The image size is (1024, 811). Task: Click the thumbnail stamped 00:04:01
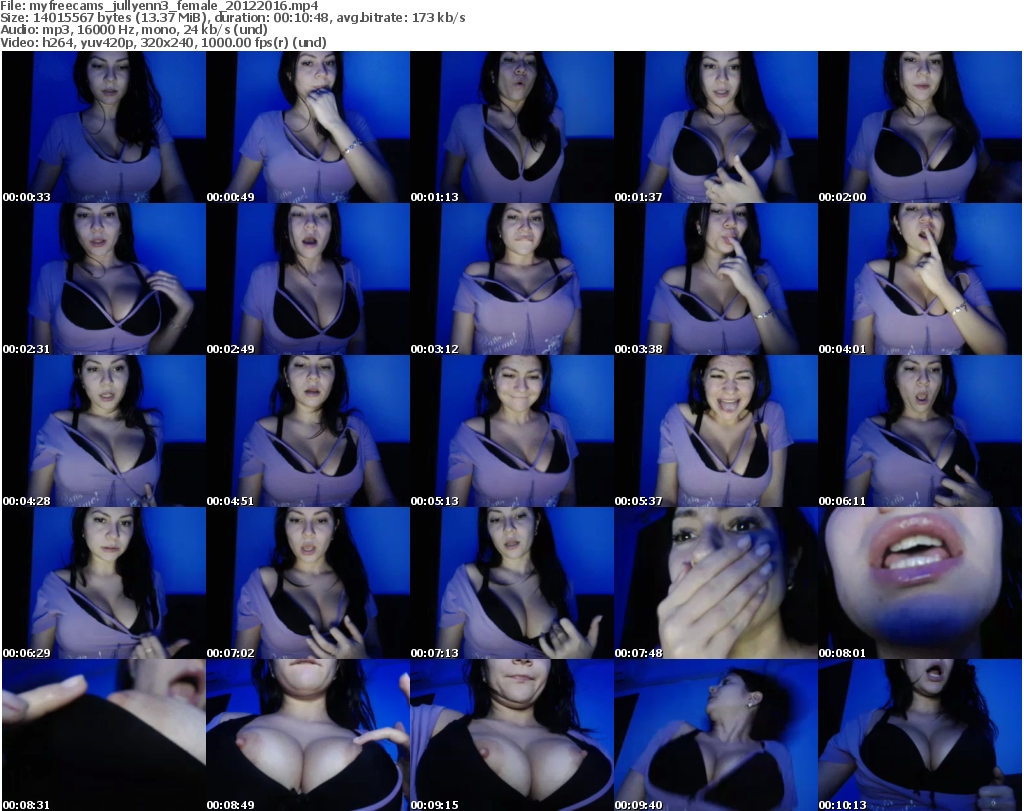[x=920, y=279]
